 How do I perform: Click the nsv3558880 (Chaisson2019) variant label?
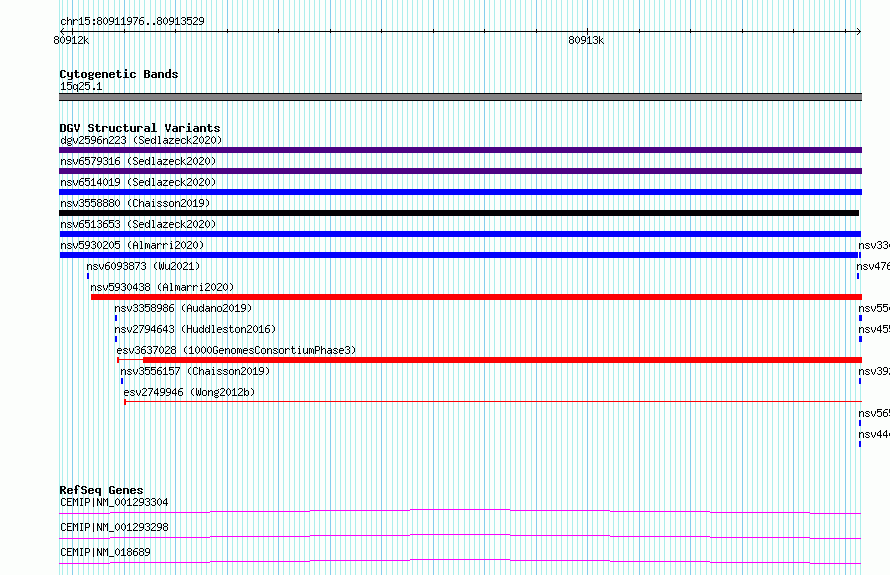tap(135, 203)
